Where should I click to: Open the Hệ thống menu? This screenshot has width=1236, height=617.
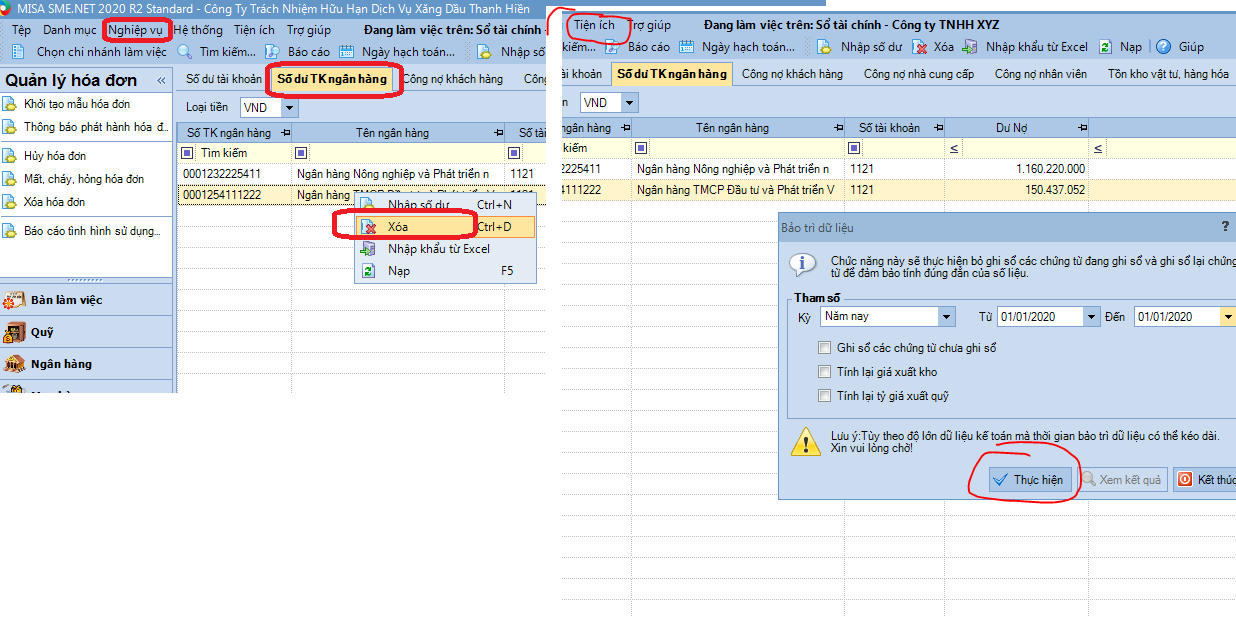coord(198,30)
